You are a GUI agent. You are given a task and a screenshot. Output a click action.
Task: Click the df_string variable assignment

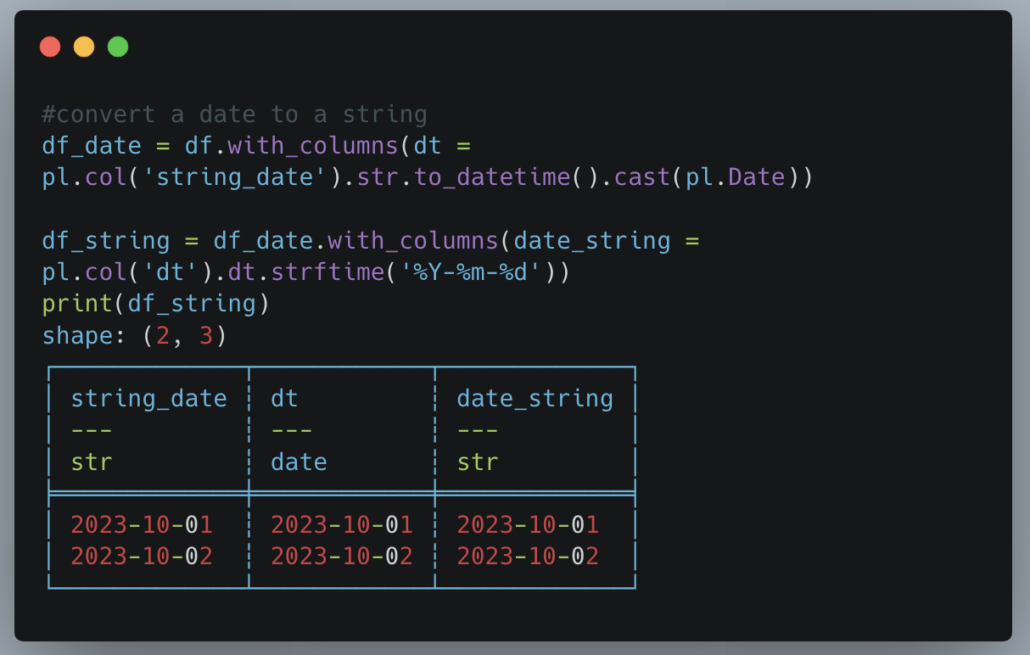coord(106,241)
